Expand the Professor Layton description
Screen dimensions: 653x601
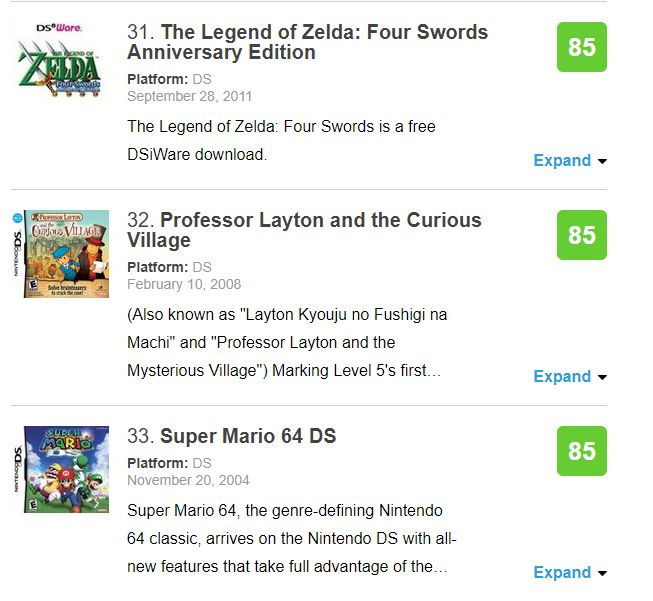click(562, 377)
